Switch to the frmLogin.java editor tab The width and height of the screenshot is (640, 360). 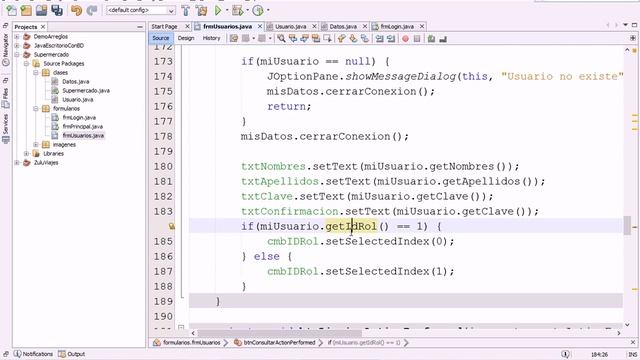click(x=397, y=26)
